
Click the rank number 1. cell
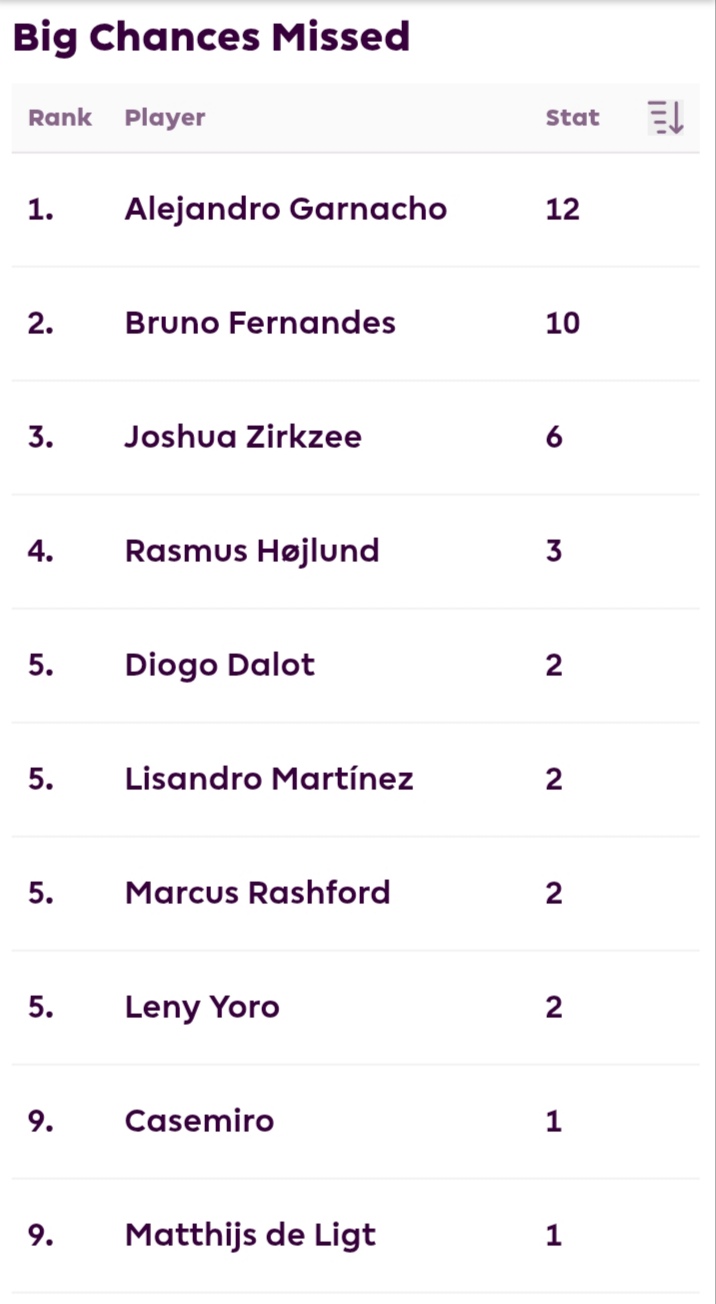click(x=41, y=209)
